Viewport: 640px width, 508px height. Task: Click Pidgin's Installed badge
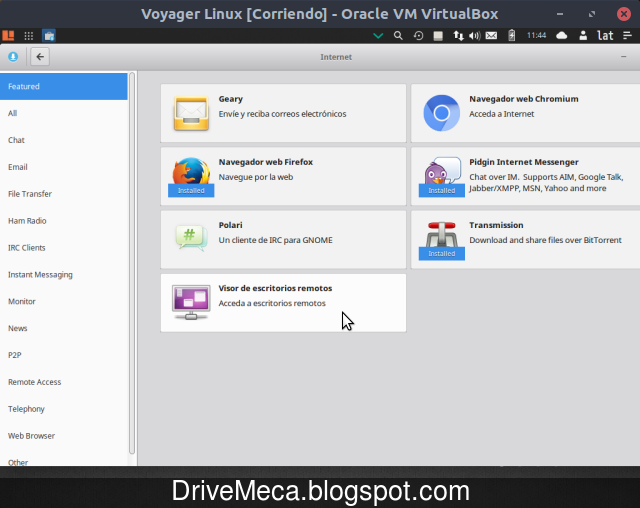tap(442, 191)
